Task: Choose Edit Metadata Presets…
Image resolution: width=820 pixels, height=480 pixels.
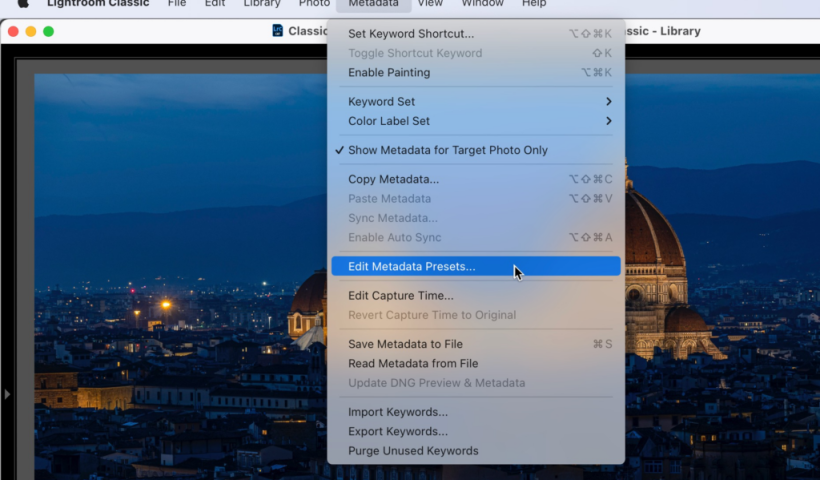Action: [411, 266]
